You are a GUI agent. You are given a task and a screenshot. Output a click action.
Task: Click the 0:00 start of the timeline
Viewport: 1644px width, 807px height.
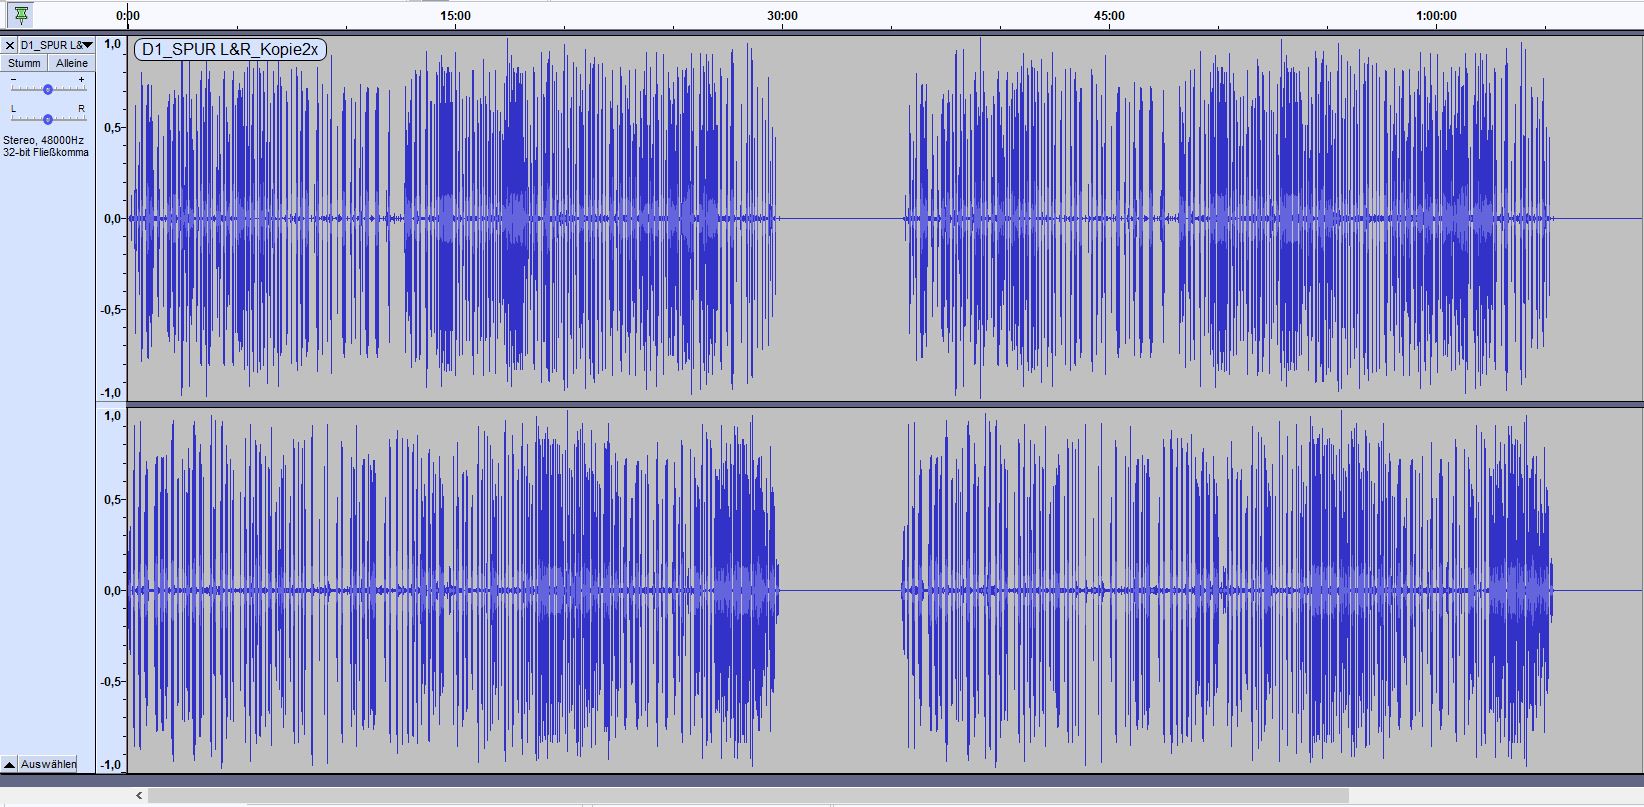tap(128, 16)
